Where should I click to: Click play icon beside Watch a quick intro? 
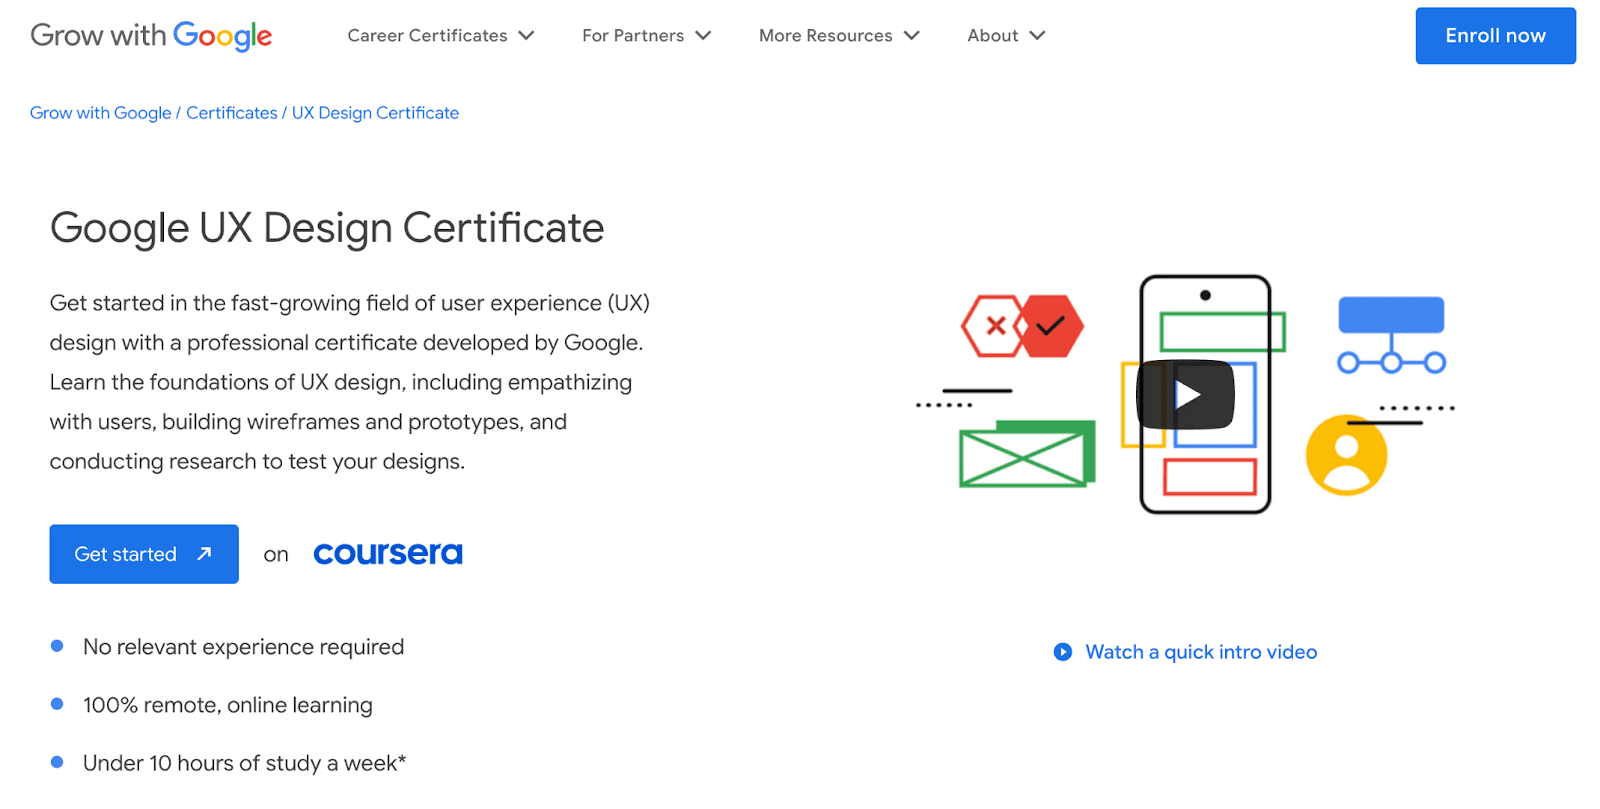(1062, 652)
